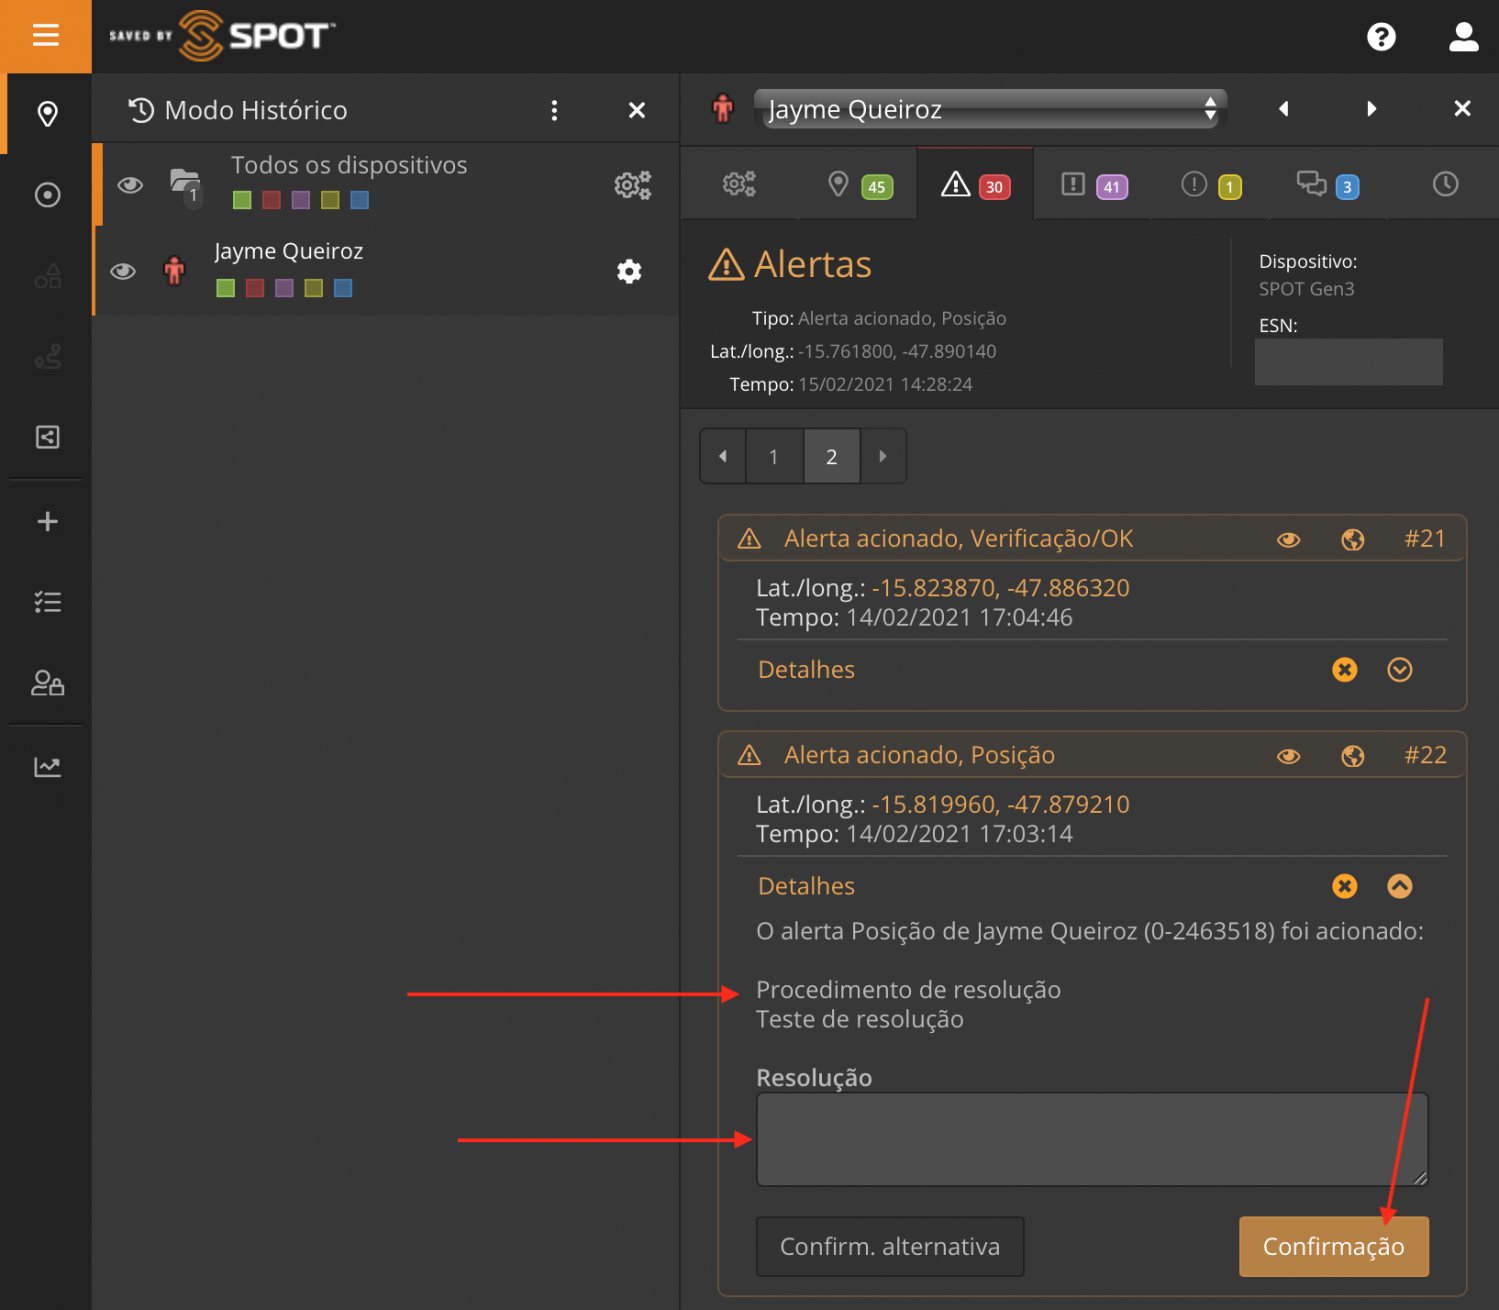Toggle eye icon on alert #21
Viewport: 1499px width, 1310px height.
pyautogui.click(x=1288, y=540)
